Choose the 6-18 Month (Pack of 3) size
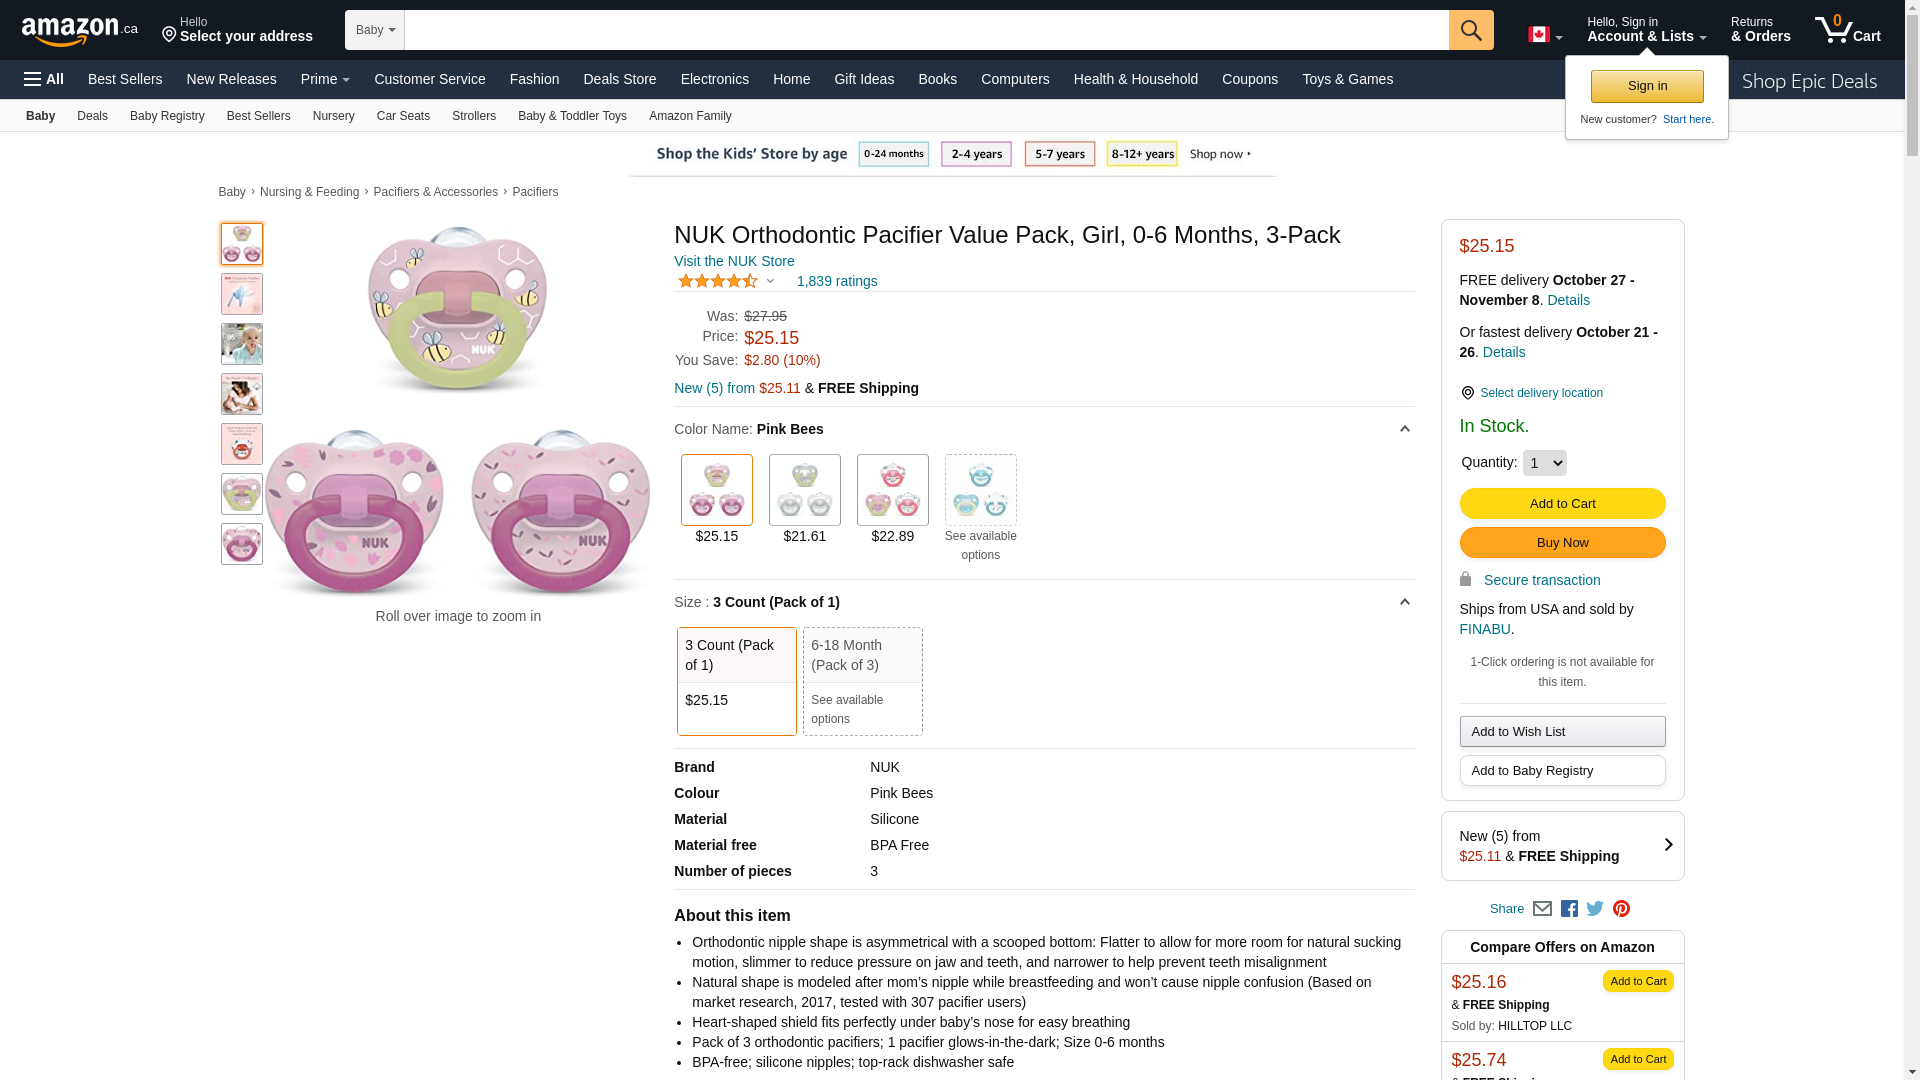 [862, 680]
